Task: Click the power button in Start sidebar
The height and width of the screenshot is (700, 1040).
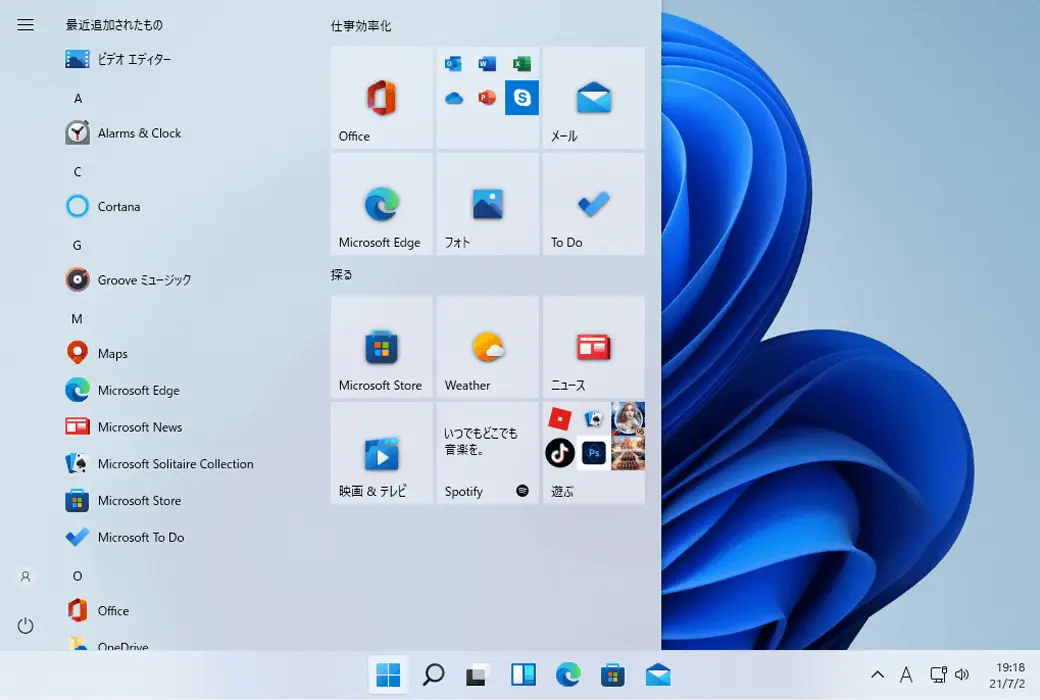Action: tap(25, 626)
